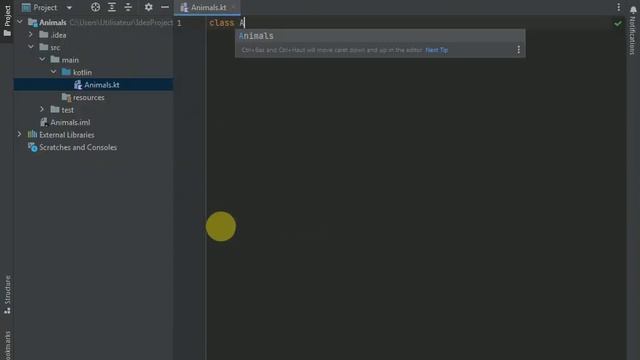This screenshot has height=360, width=640.
Task: Click the resources folder icon
Action: [x=66, y=97]
